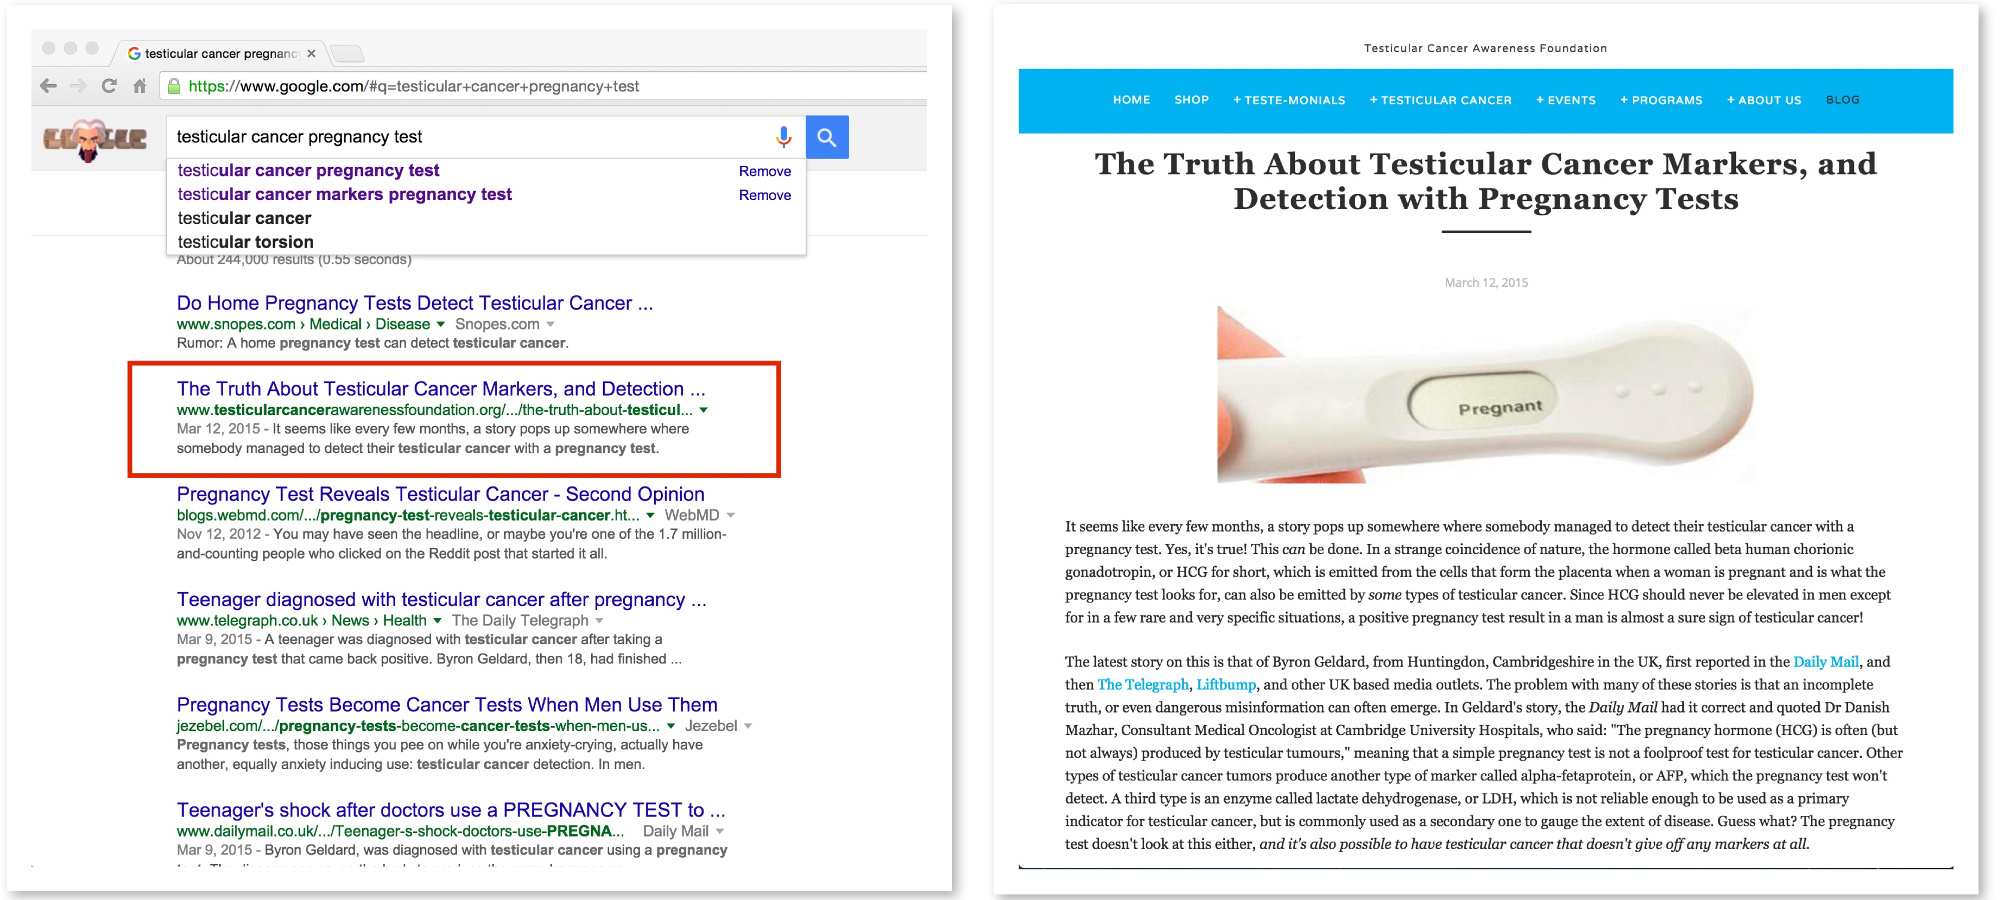The width and height of the screenshot is (2000, 900).
Task: Open 'Do Home Pregnancy Tests Detect' result
Action: [x=415, y=303]
